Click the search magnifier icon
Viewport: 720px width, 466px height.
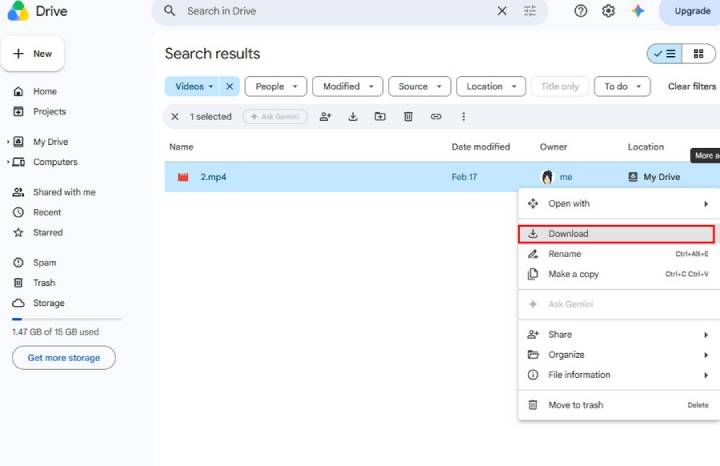pos(169,11)
